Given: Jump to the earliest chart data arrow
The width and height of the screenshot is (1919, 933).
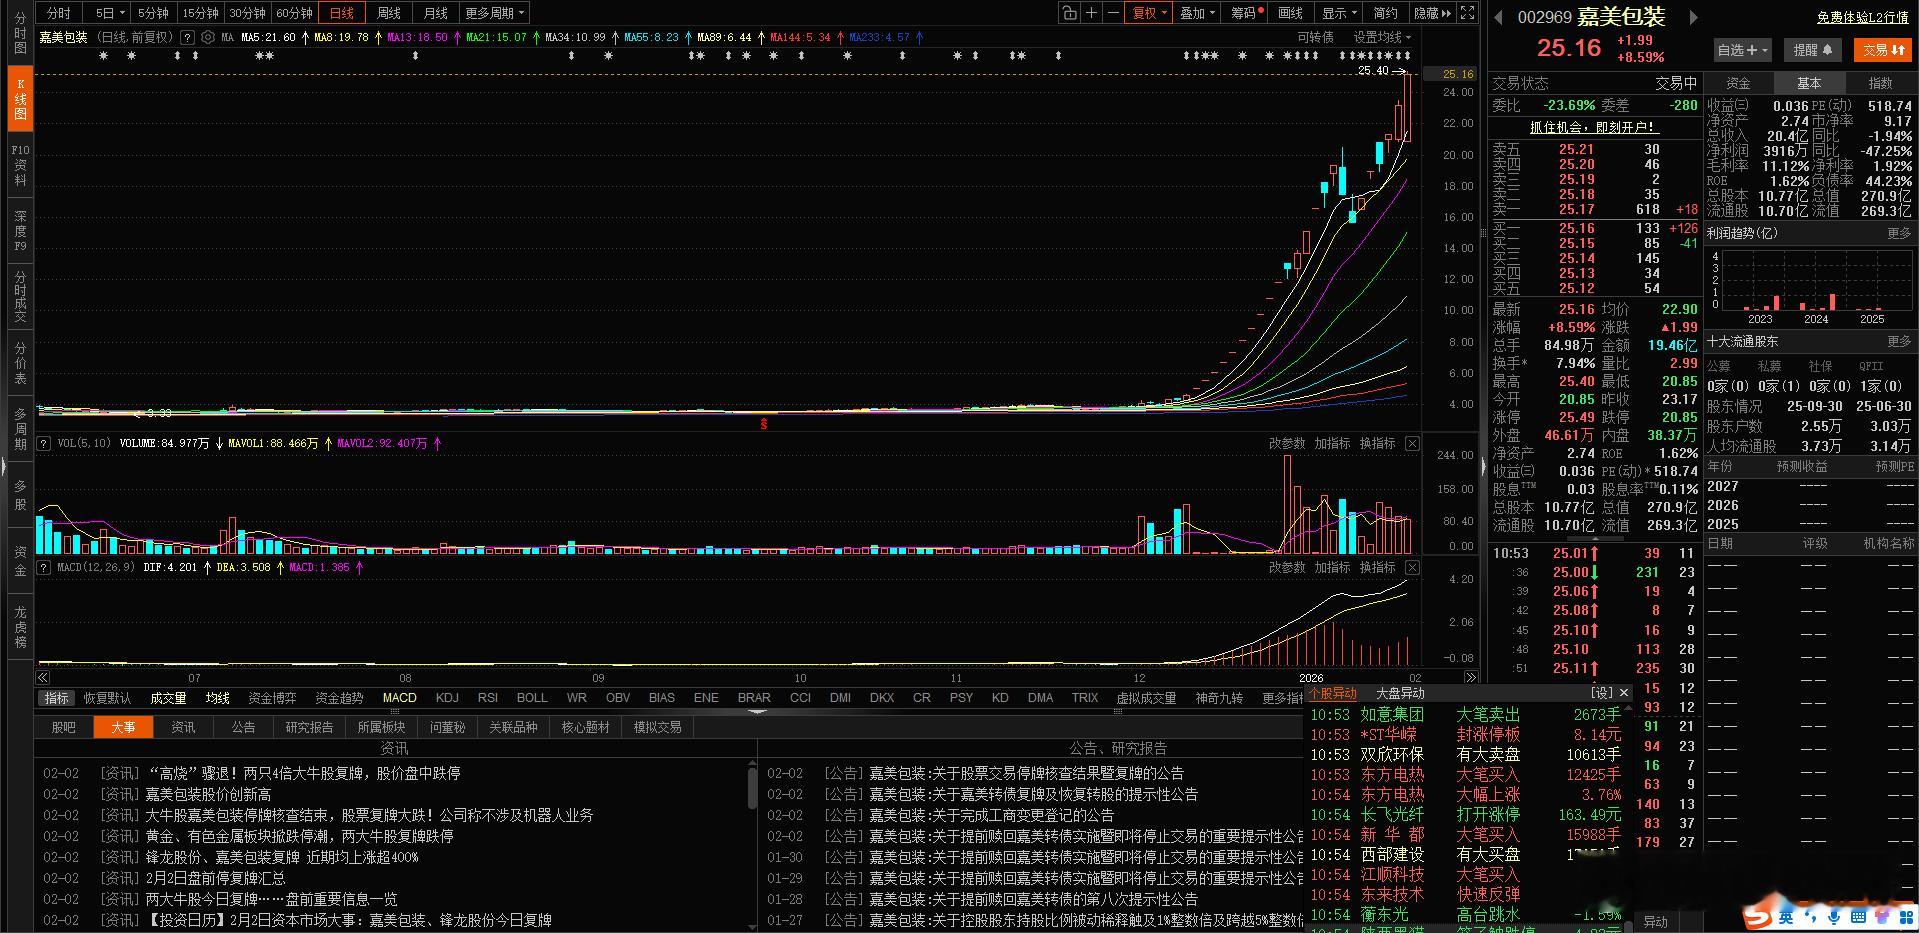Looking at the screenshot, I should [x=43, y=678].
